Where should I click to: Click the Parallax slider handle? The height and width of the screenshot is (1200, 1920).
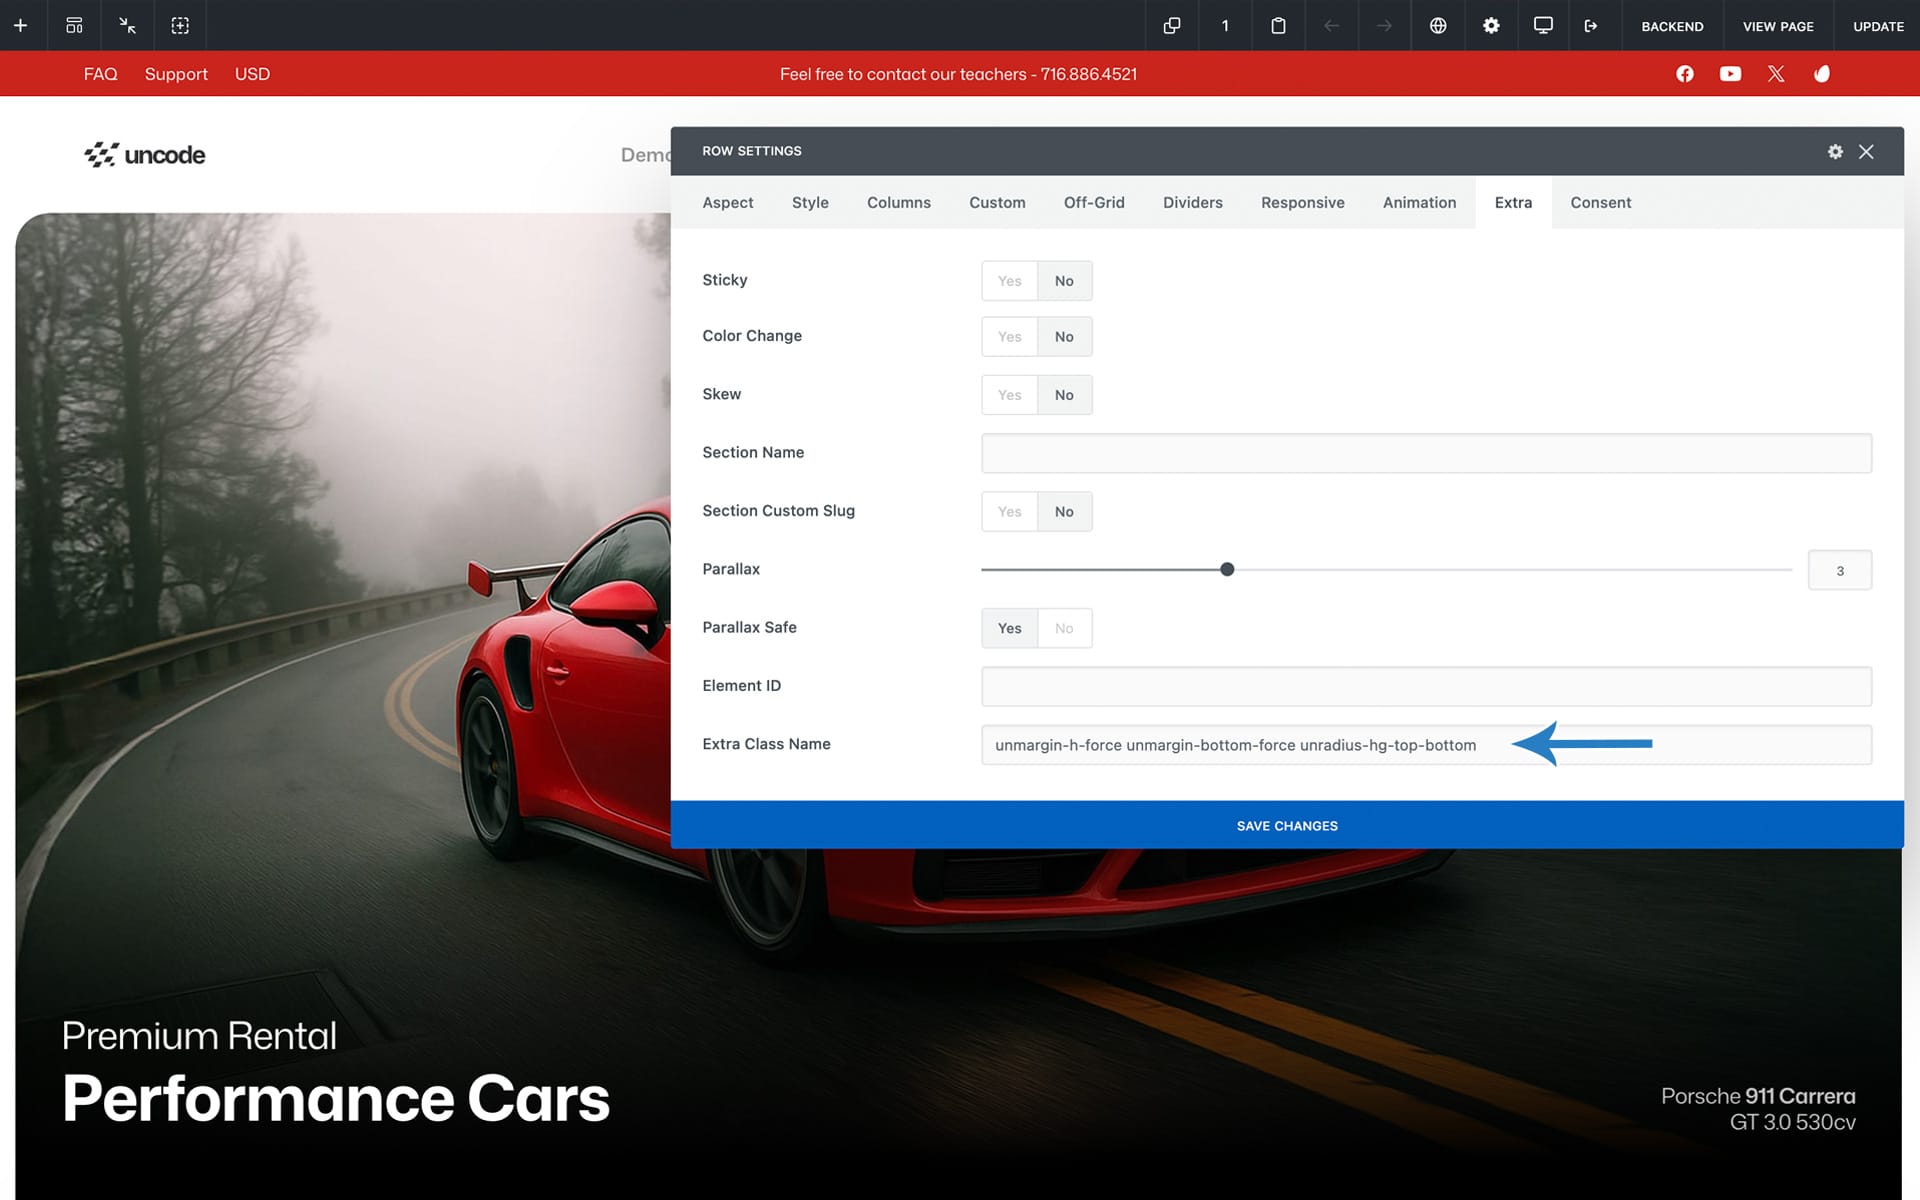[x=1227, y=570]
